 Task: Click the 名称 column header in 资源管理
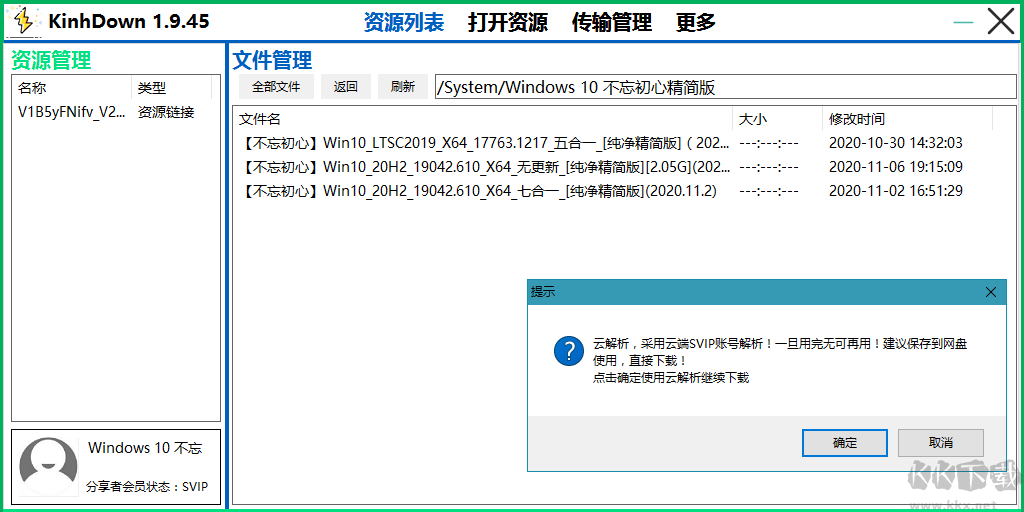click(72, 88)
